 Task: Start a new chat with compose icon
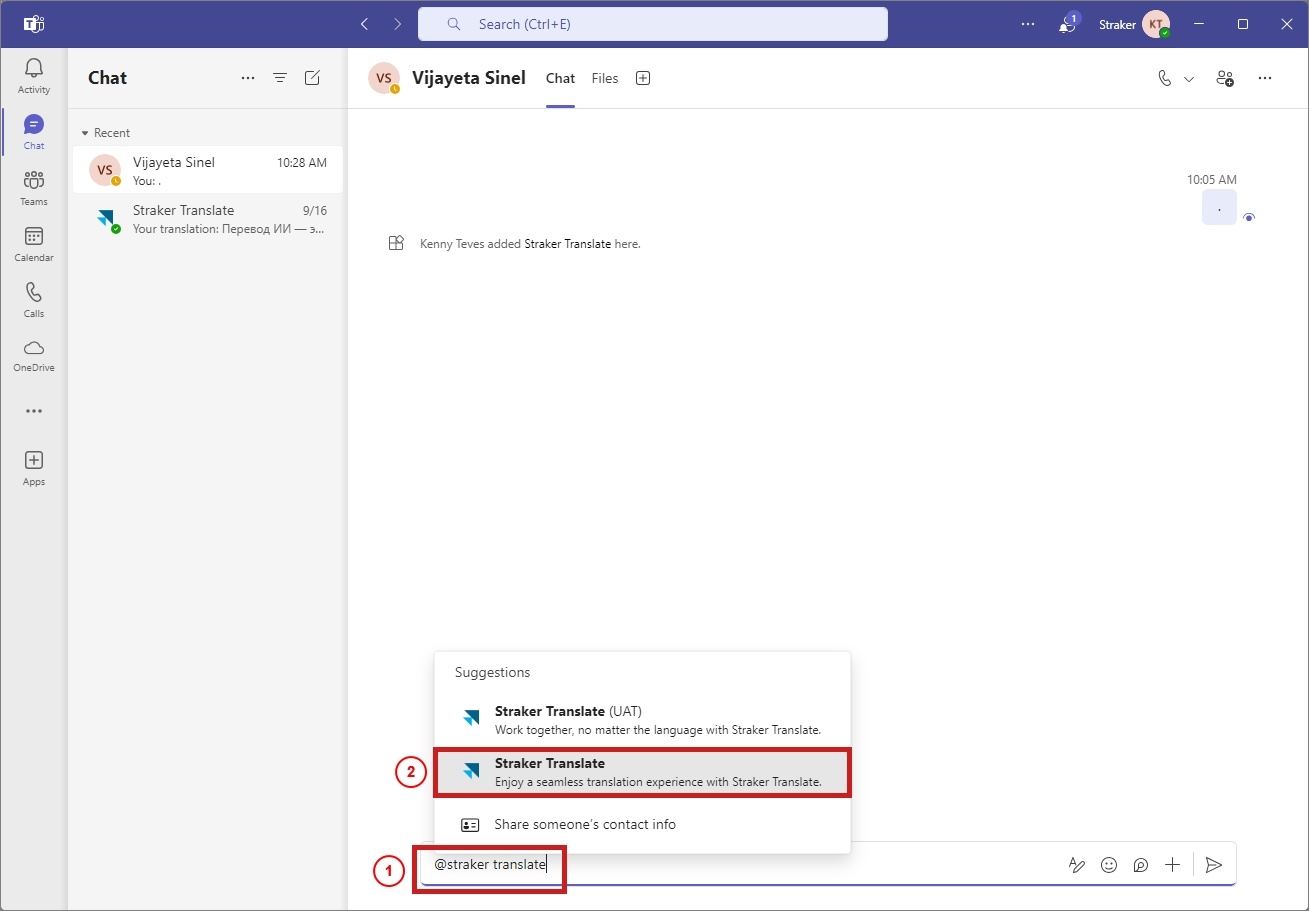(312, 78)
